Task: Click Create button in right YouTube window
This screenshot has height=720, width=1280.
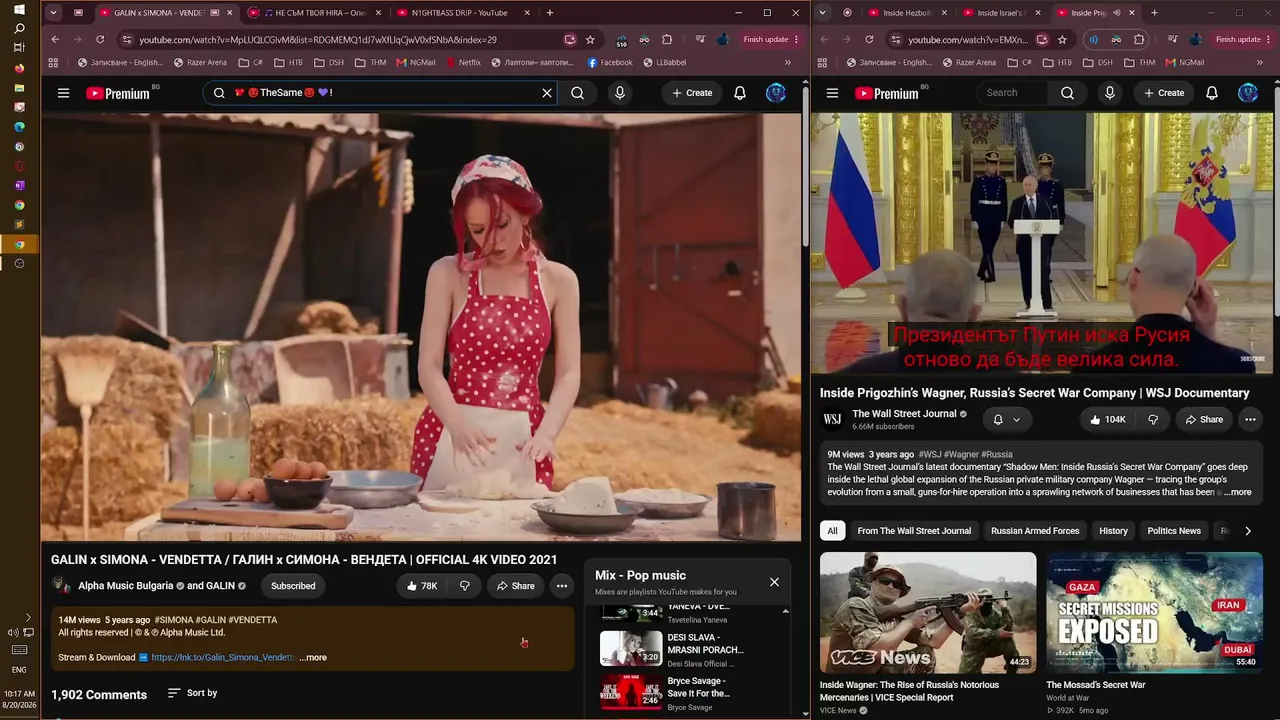Action: click(x=1164, y=93)
